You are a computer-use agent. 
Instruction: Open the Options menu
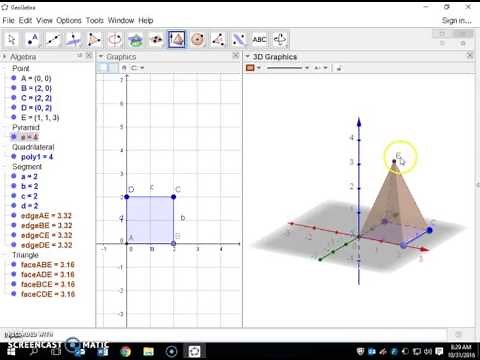pyautogui.click(x=69, y=20)
